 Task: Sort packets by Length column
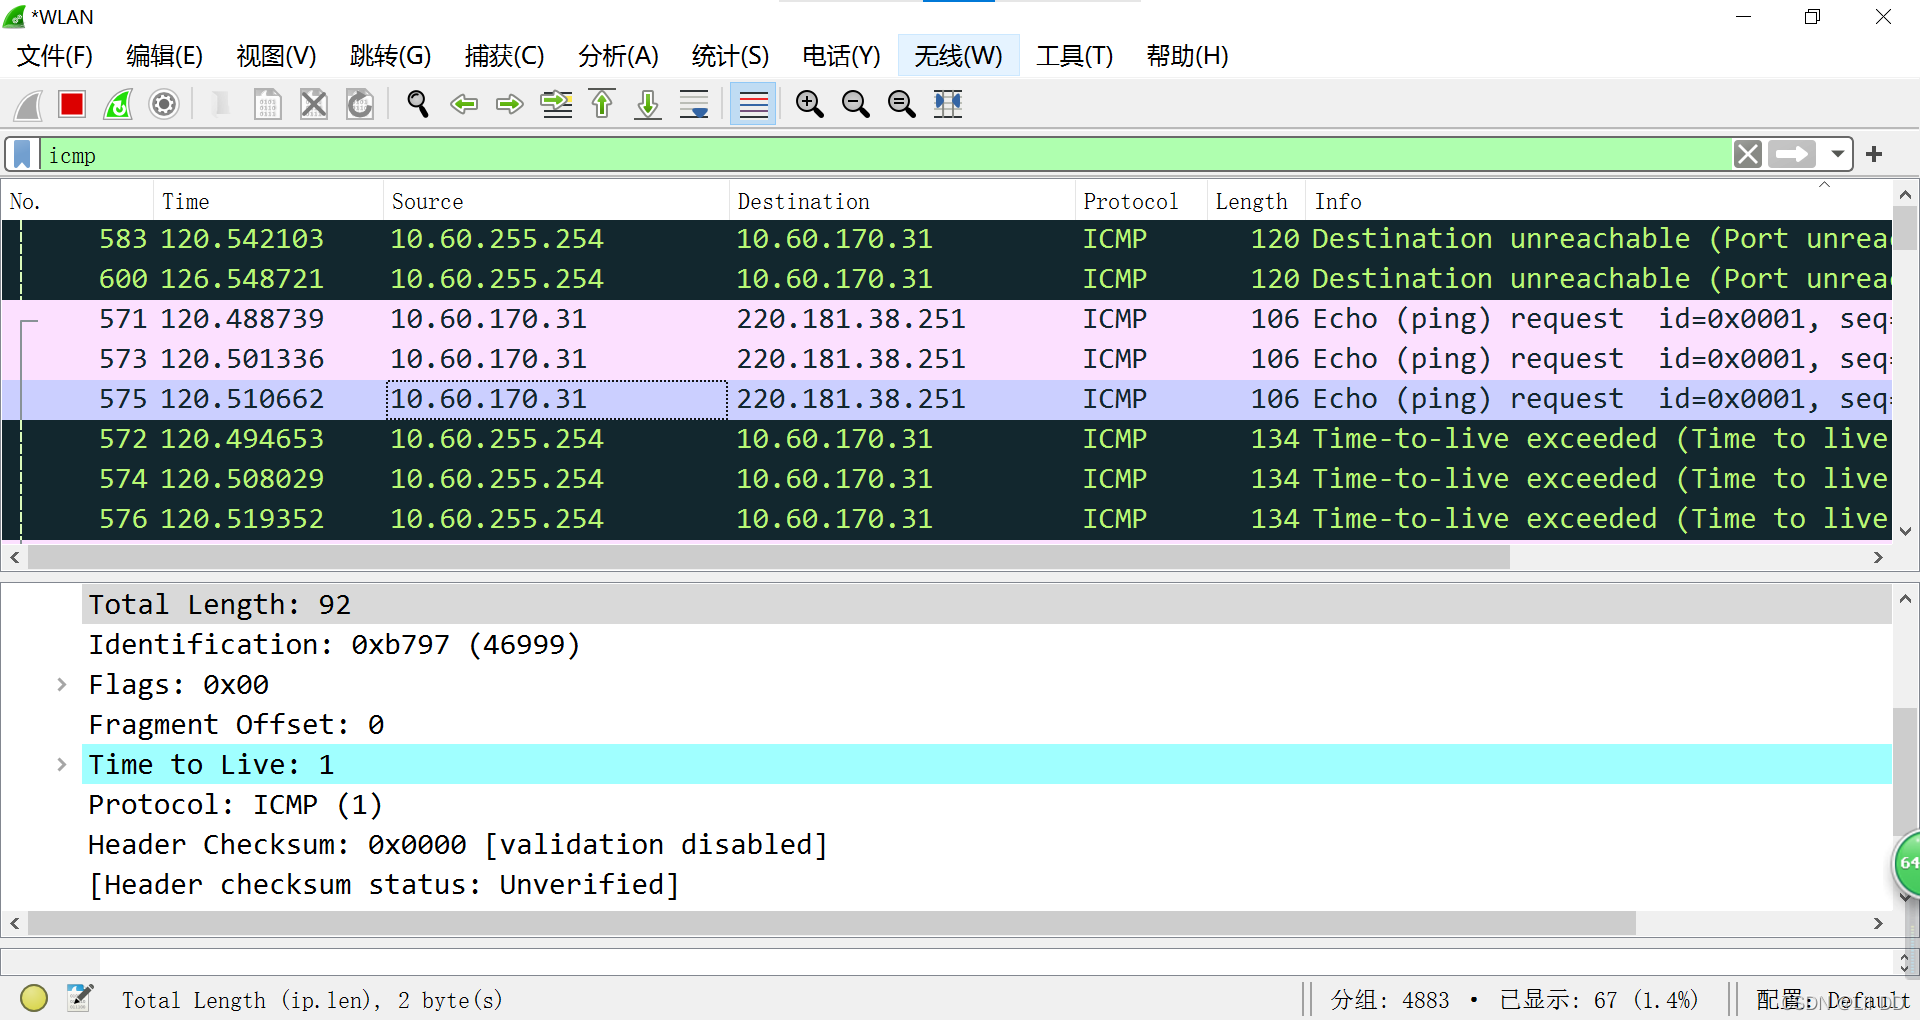point(1256,202)
